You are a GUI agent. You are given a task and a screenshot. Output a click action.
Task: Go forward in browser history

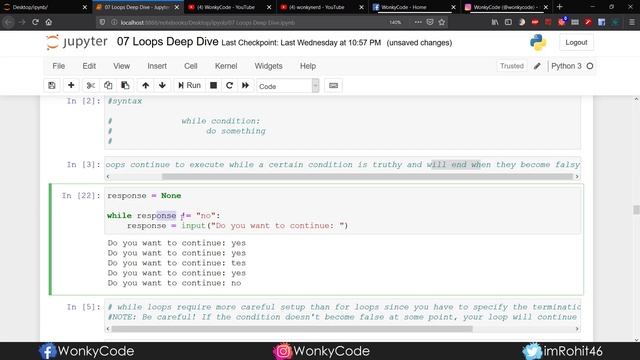[22, 22]
